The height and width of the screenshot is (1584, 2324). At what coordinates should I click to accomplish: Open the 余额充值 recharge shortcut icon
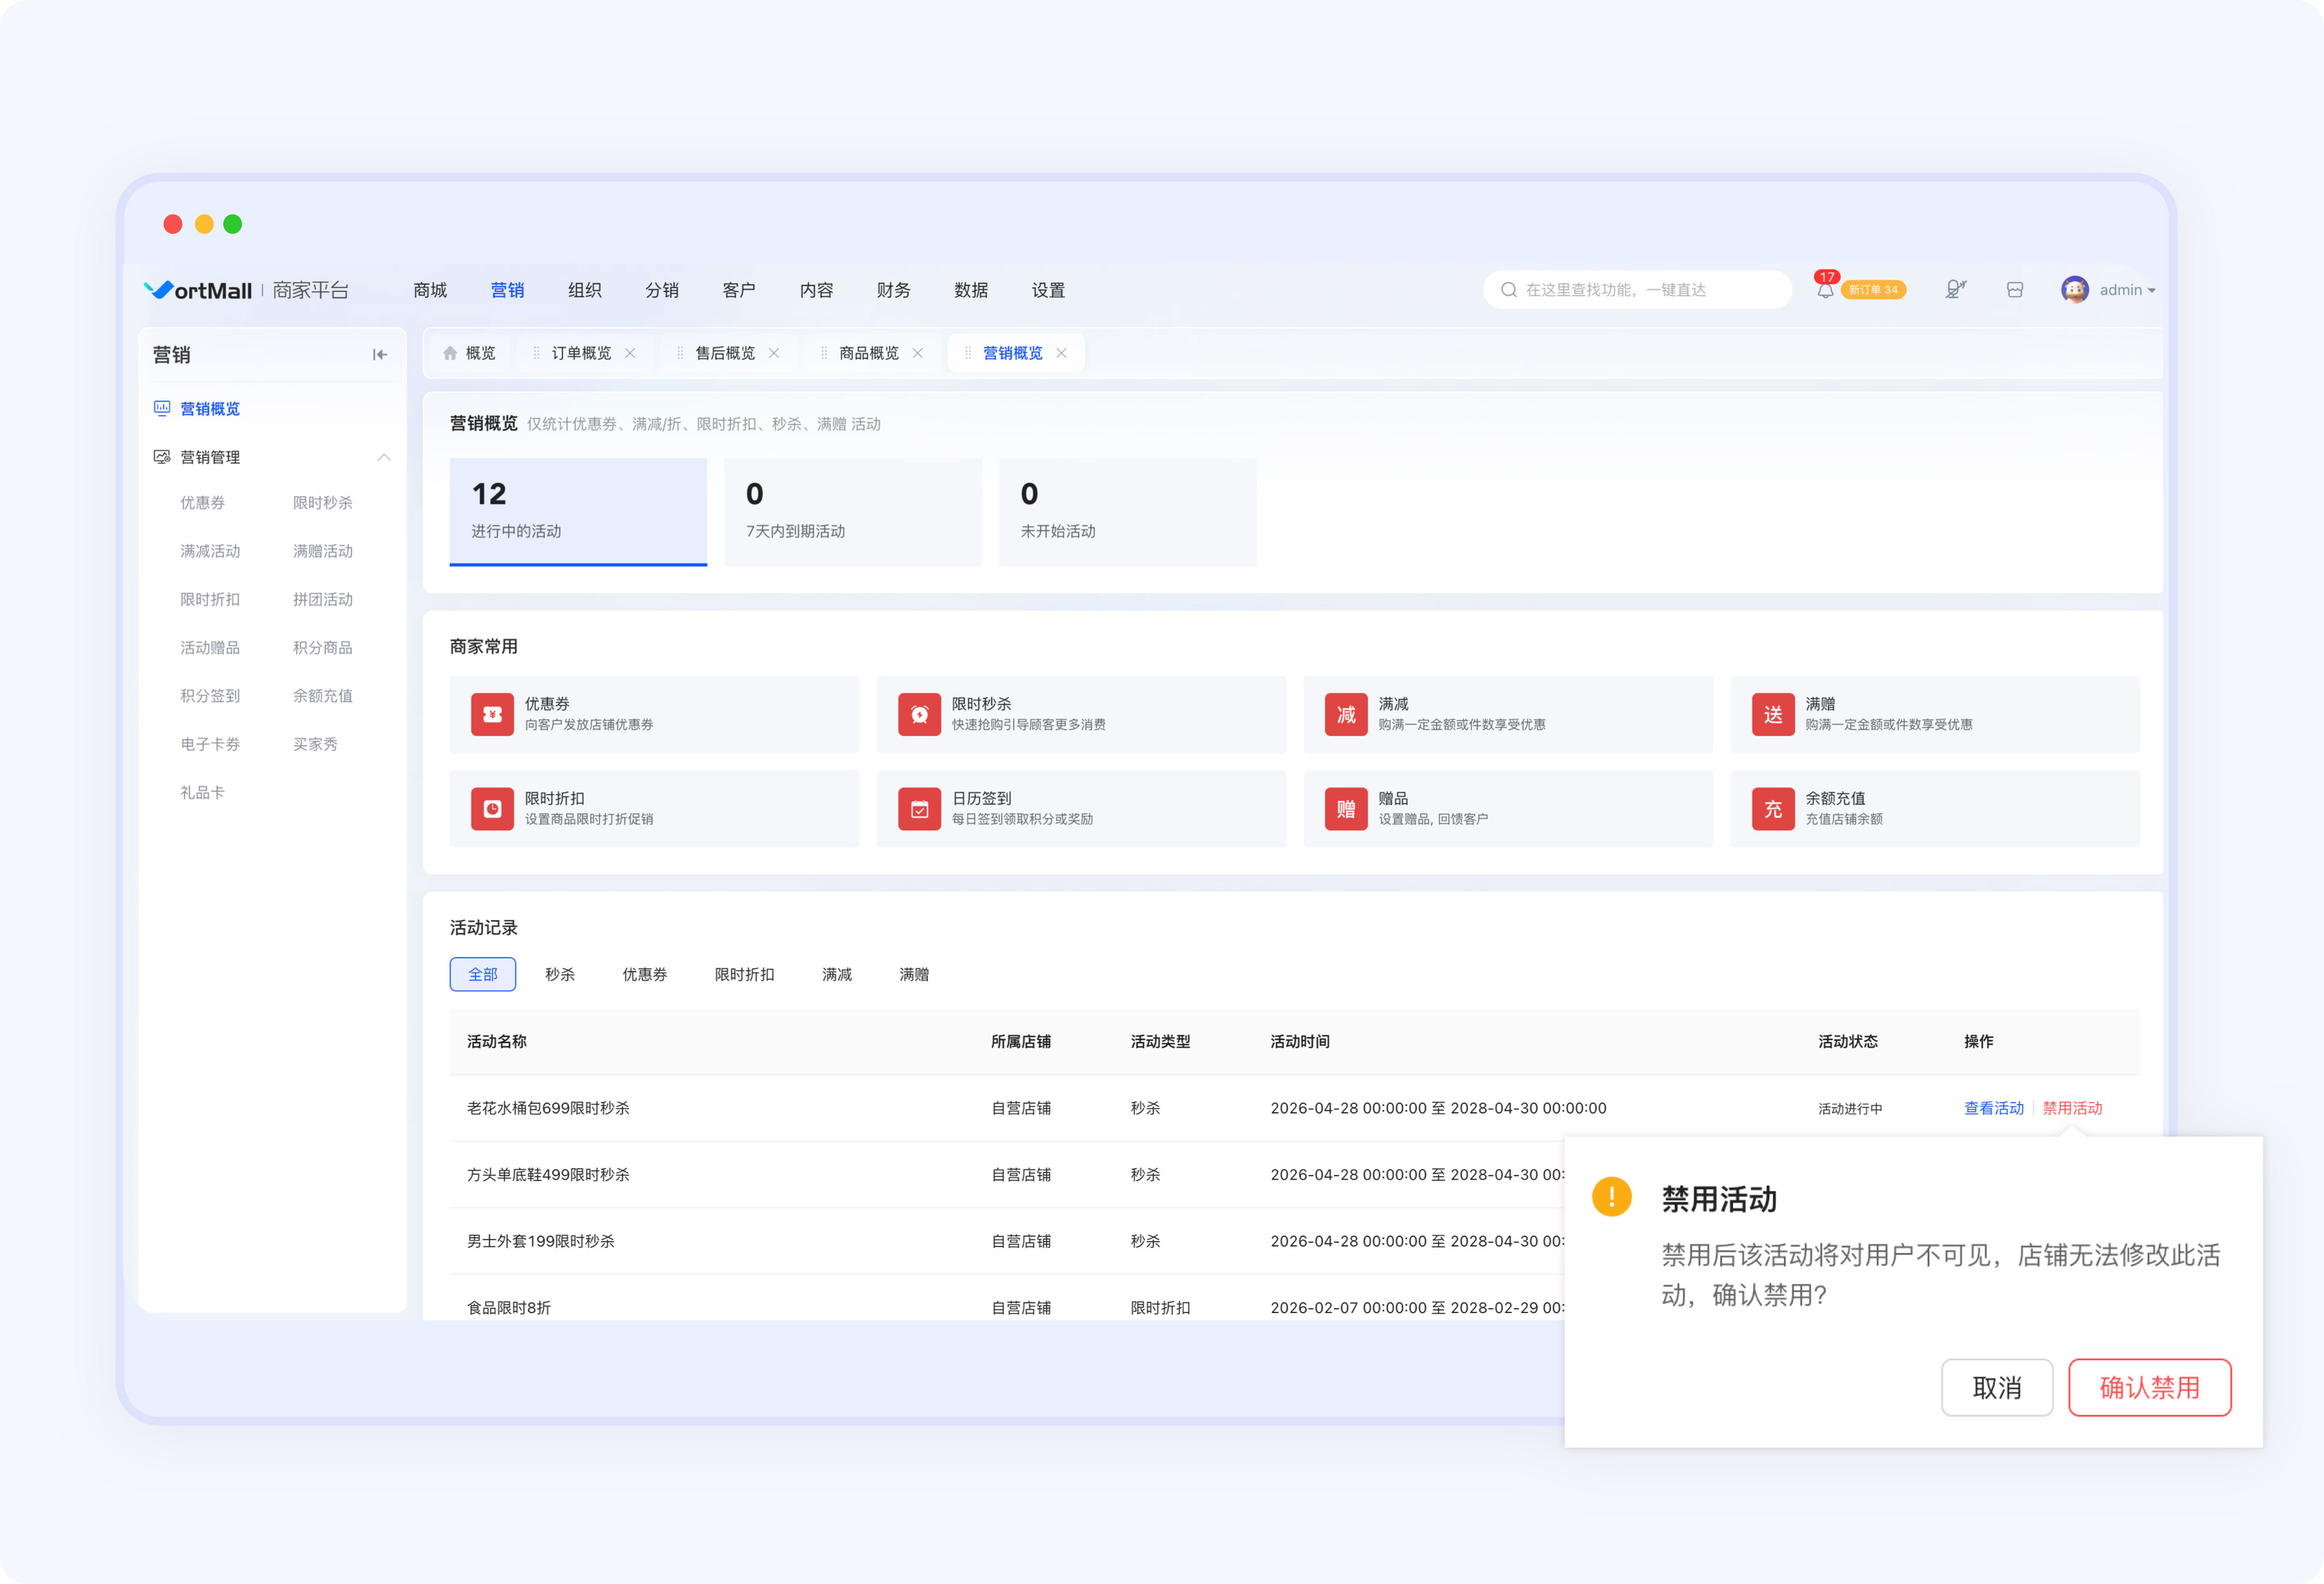(x=1773, y=808)
